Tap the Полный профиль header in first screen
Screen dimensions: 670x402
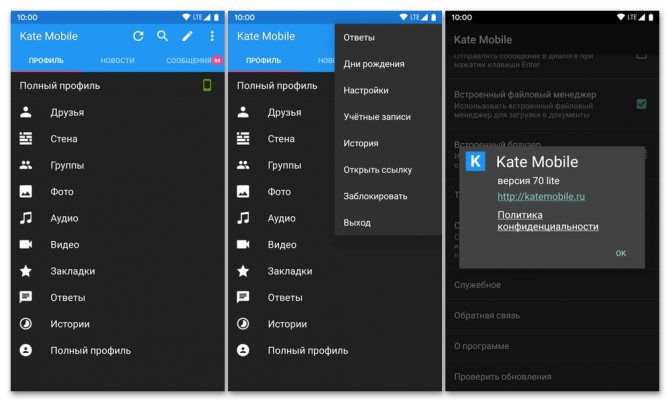pyautogui.click(x=60, y=86)
